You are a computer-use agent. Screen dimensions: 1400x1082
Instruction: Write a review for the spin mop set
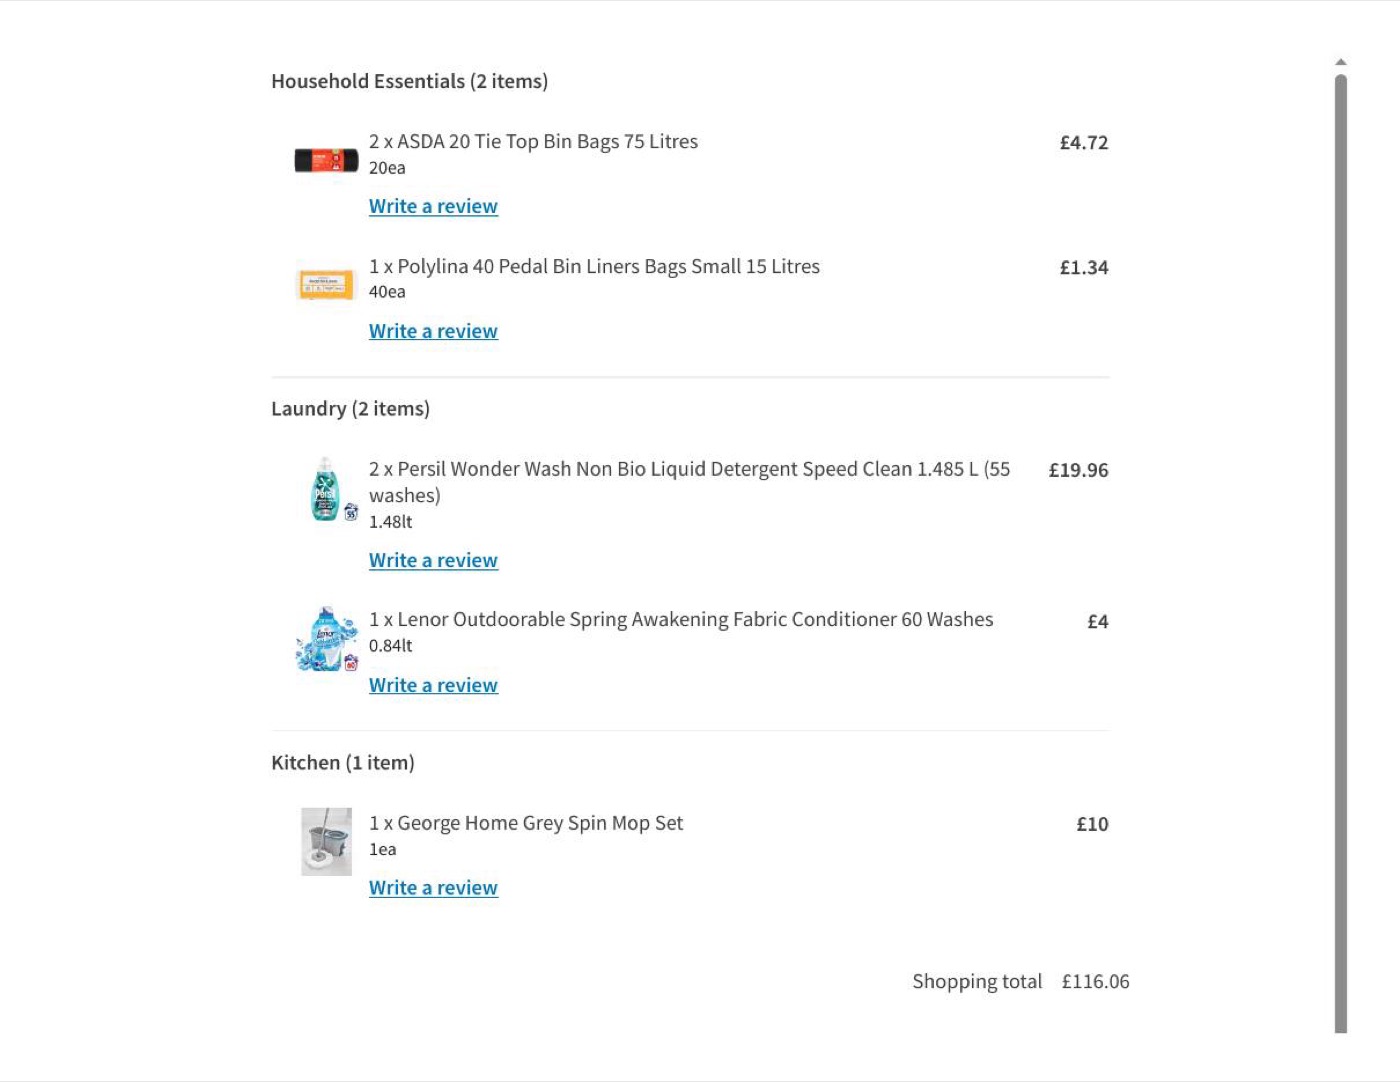433,887
